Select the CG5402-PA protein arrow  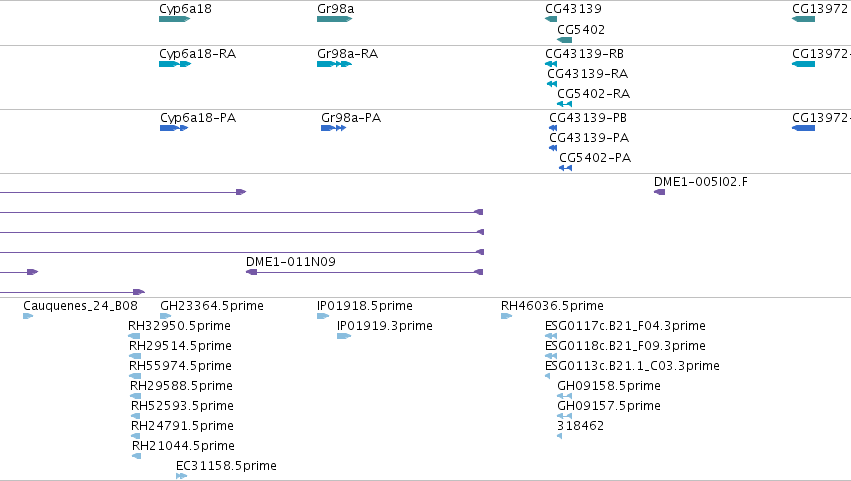565,168
